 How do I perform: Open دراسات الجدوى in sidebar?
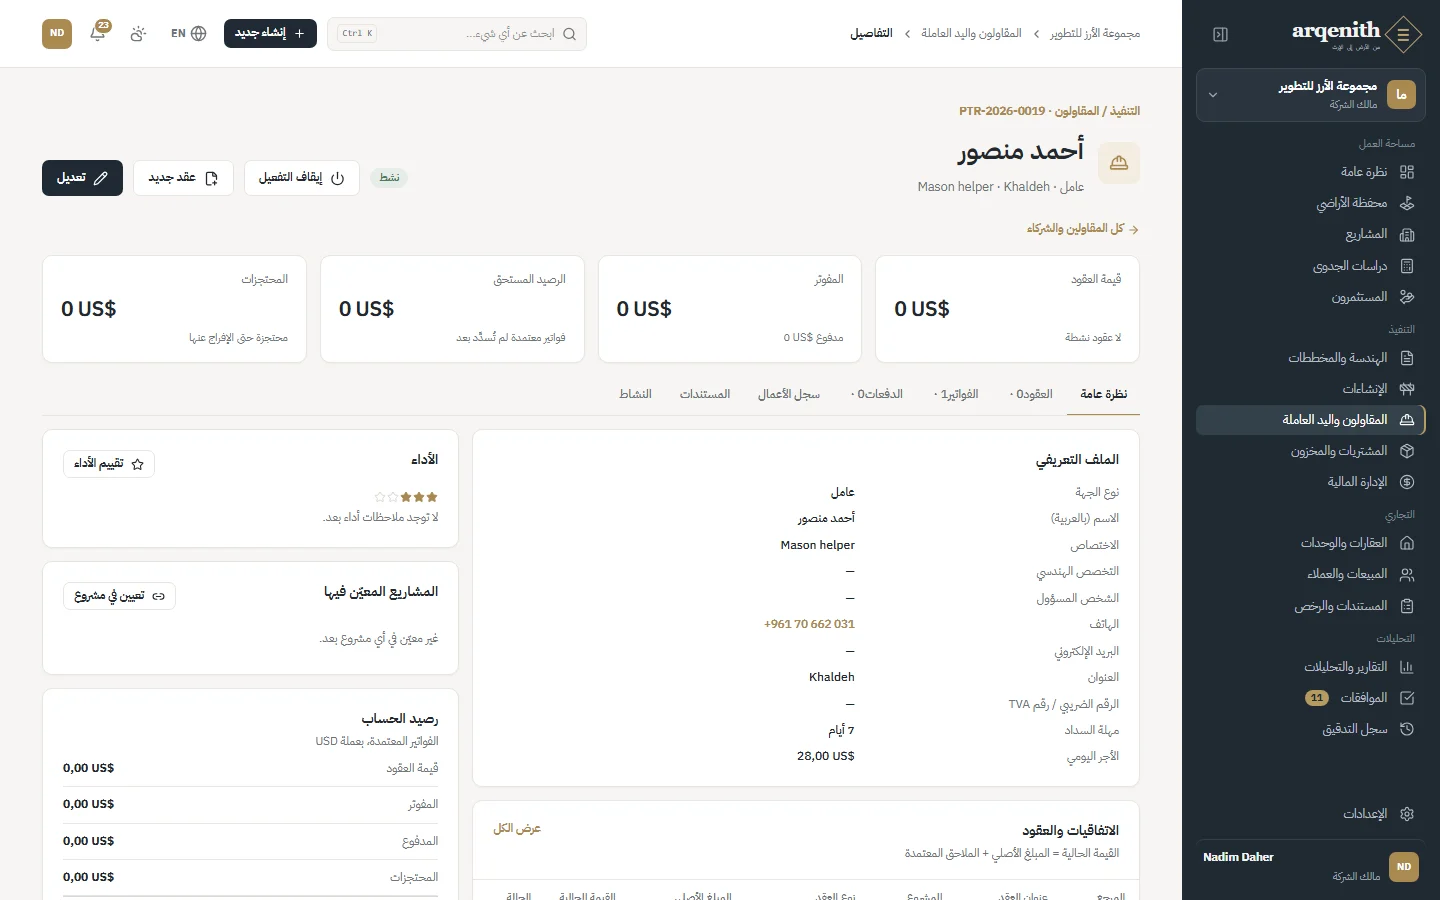(1311, 266)
